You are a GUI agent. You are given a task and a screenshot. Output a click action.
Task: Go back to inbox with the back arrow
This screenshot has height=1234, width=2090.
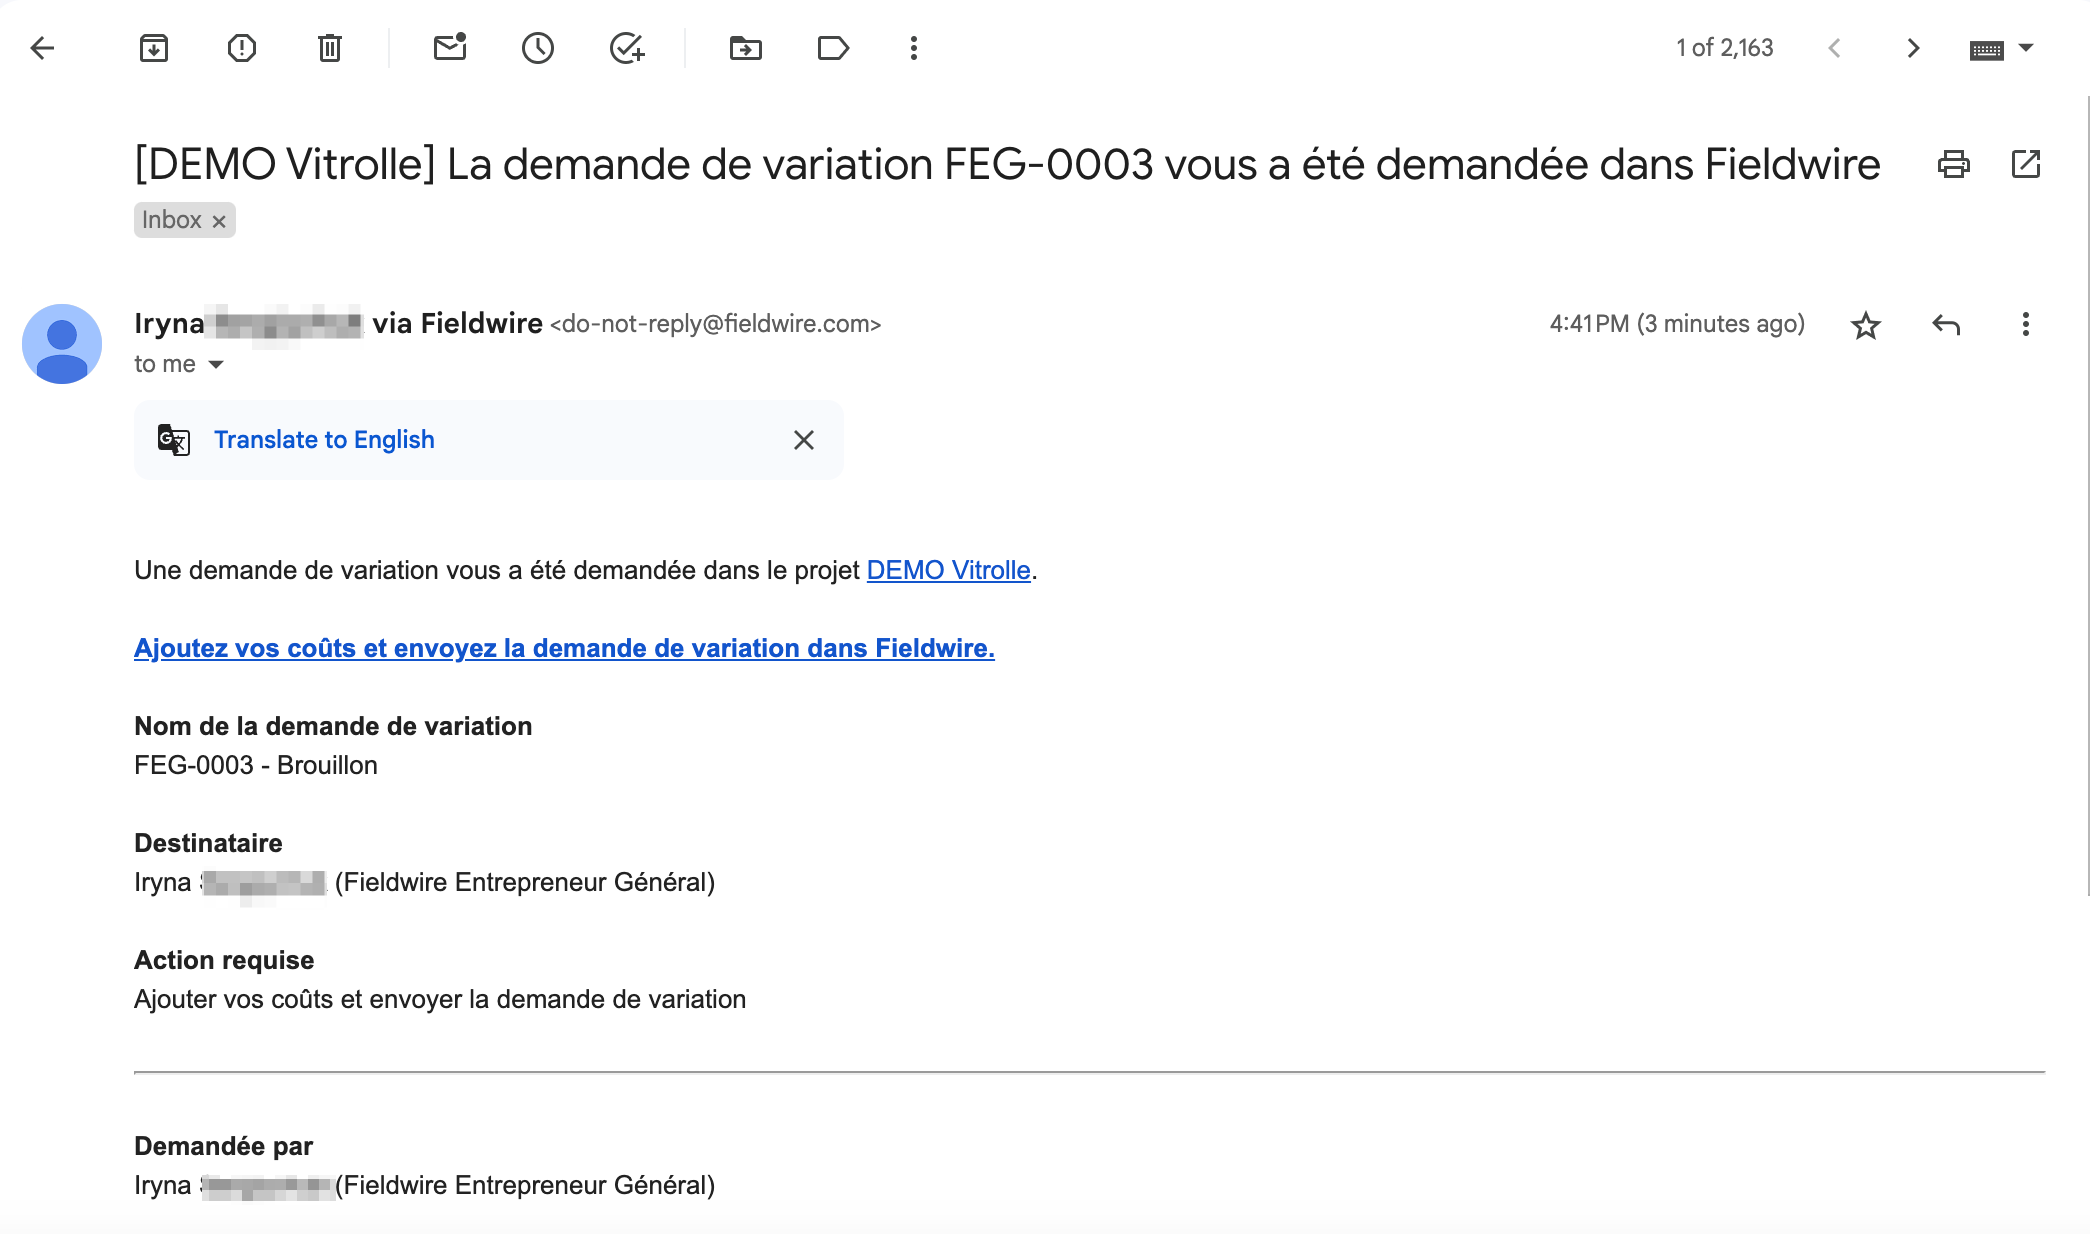42,48
